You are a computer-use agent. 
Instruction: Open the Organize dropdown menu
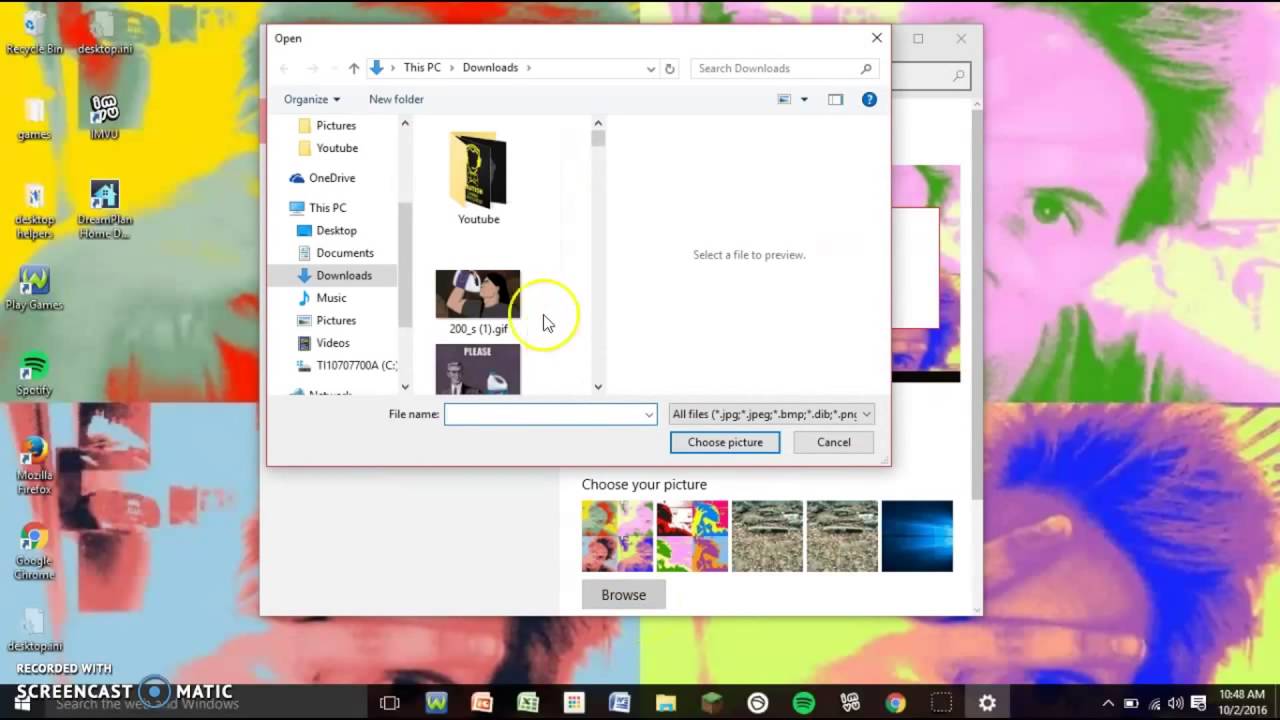click(312, 99)
